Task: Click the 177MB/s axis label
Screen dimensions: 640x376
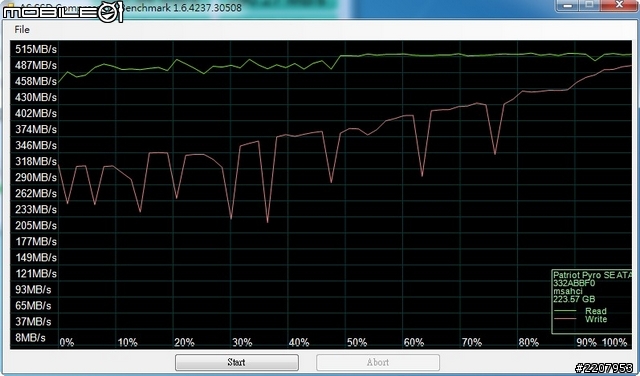Action: pos(36,241)
